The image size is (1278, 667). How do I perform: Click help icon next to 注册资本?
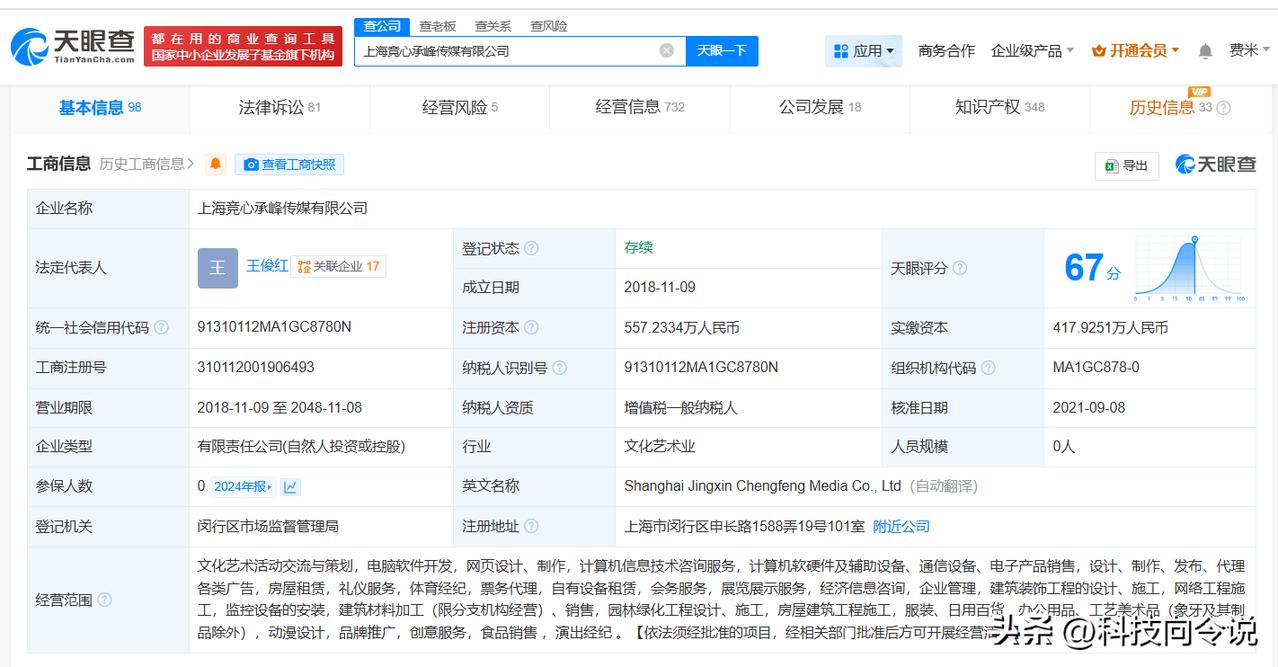[x=531, y=328]
